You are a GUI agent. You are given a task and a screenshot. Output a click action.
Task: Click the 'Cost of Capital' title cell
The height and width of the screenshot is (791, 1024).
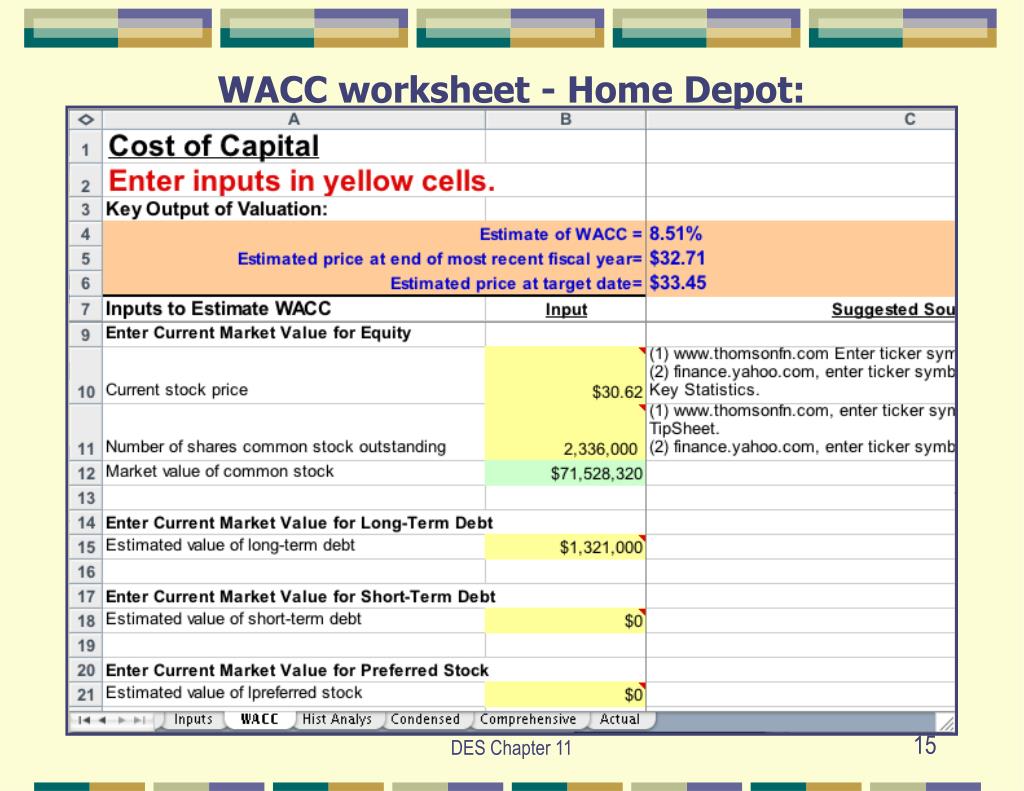pyautogui.click(x=214, y=146)
